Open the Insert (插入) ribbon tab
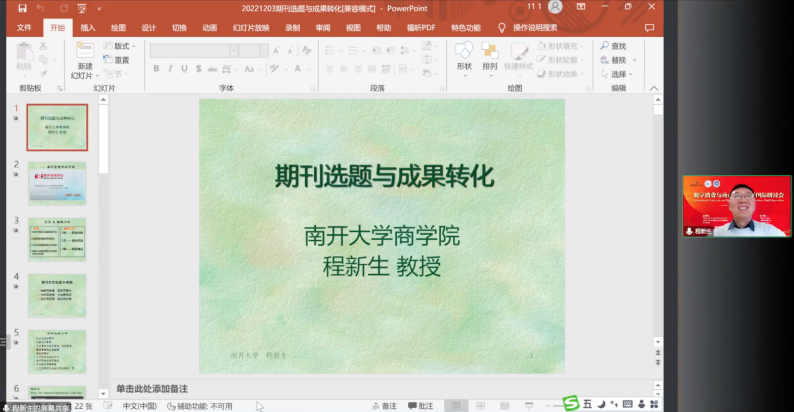Image resolution: width=794 pixels, height=412 pixels. click(88, 28)
